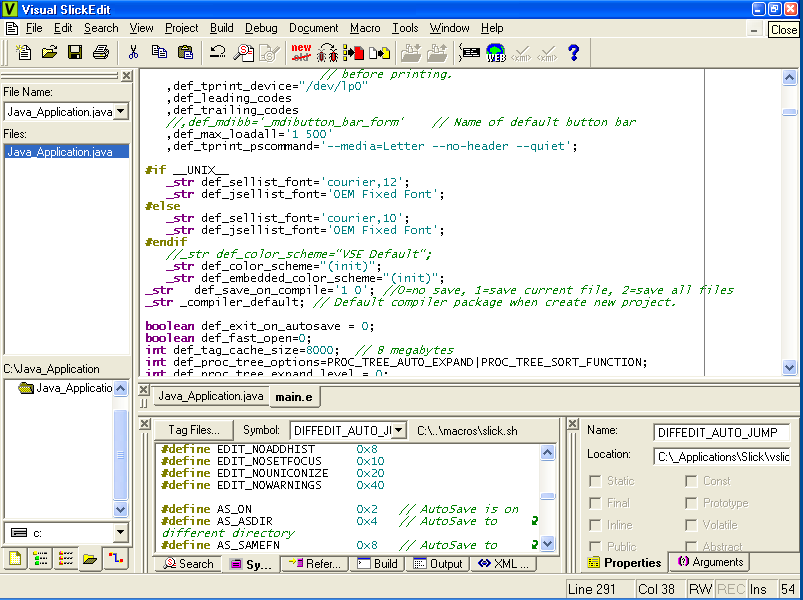Cut selection with the scissors icon
The width and height of the screenshot is (803, 600).
pyautogui.click(x=133, y=52)
